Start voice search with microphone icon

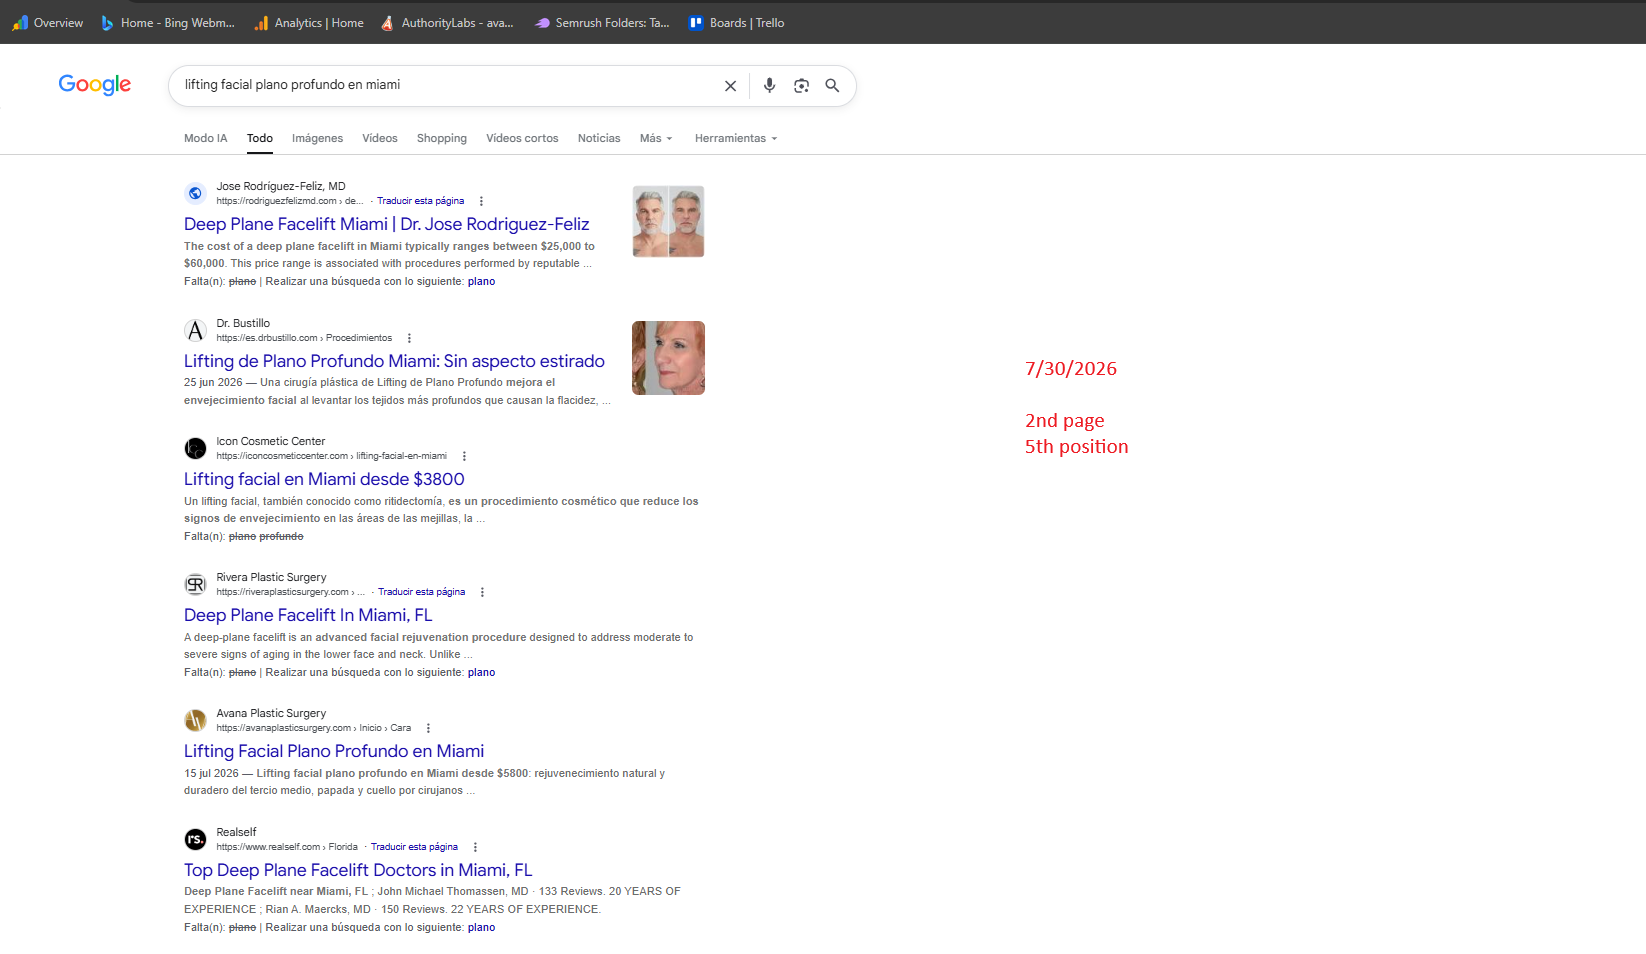(769, 86)
